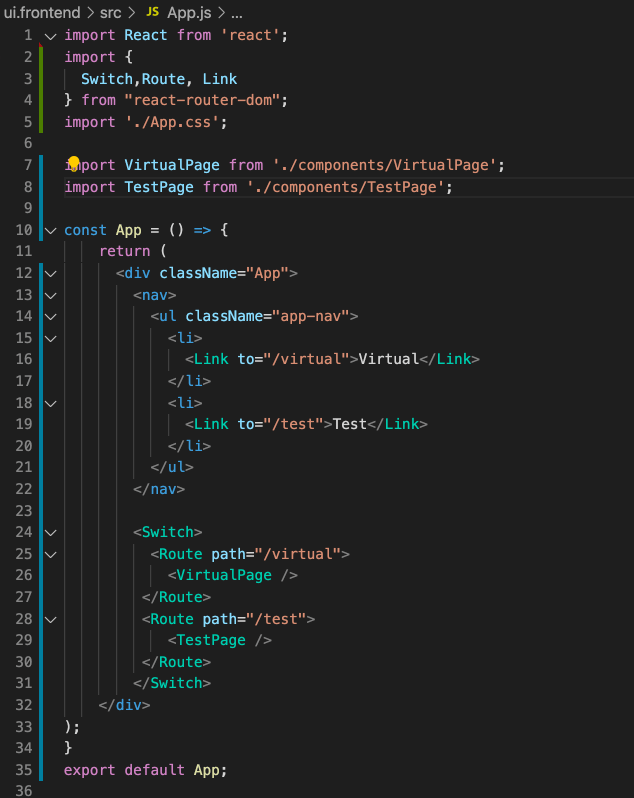Click the closing </nav> tag
The image size is (634, 798).
[159, 489]
